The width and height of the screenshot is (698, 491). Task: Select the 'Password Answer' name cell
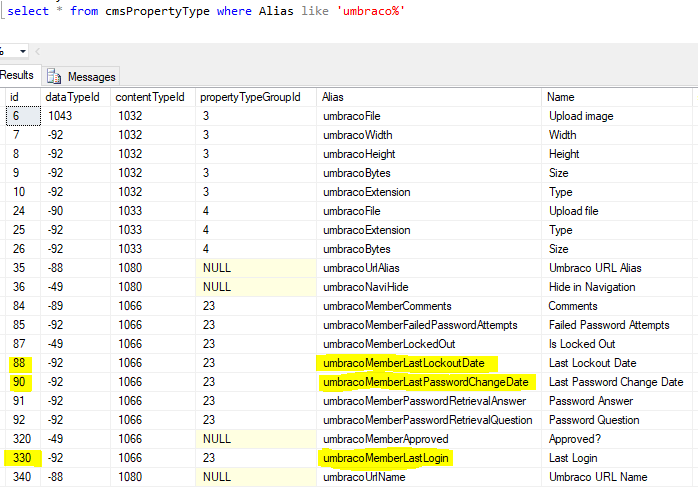pyautogui.click(x=617, y=401)
